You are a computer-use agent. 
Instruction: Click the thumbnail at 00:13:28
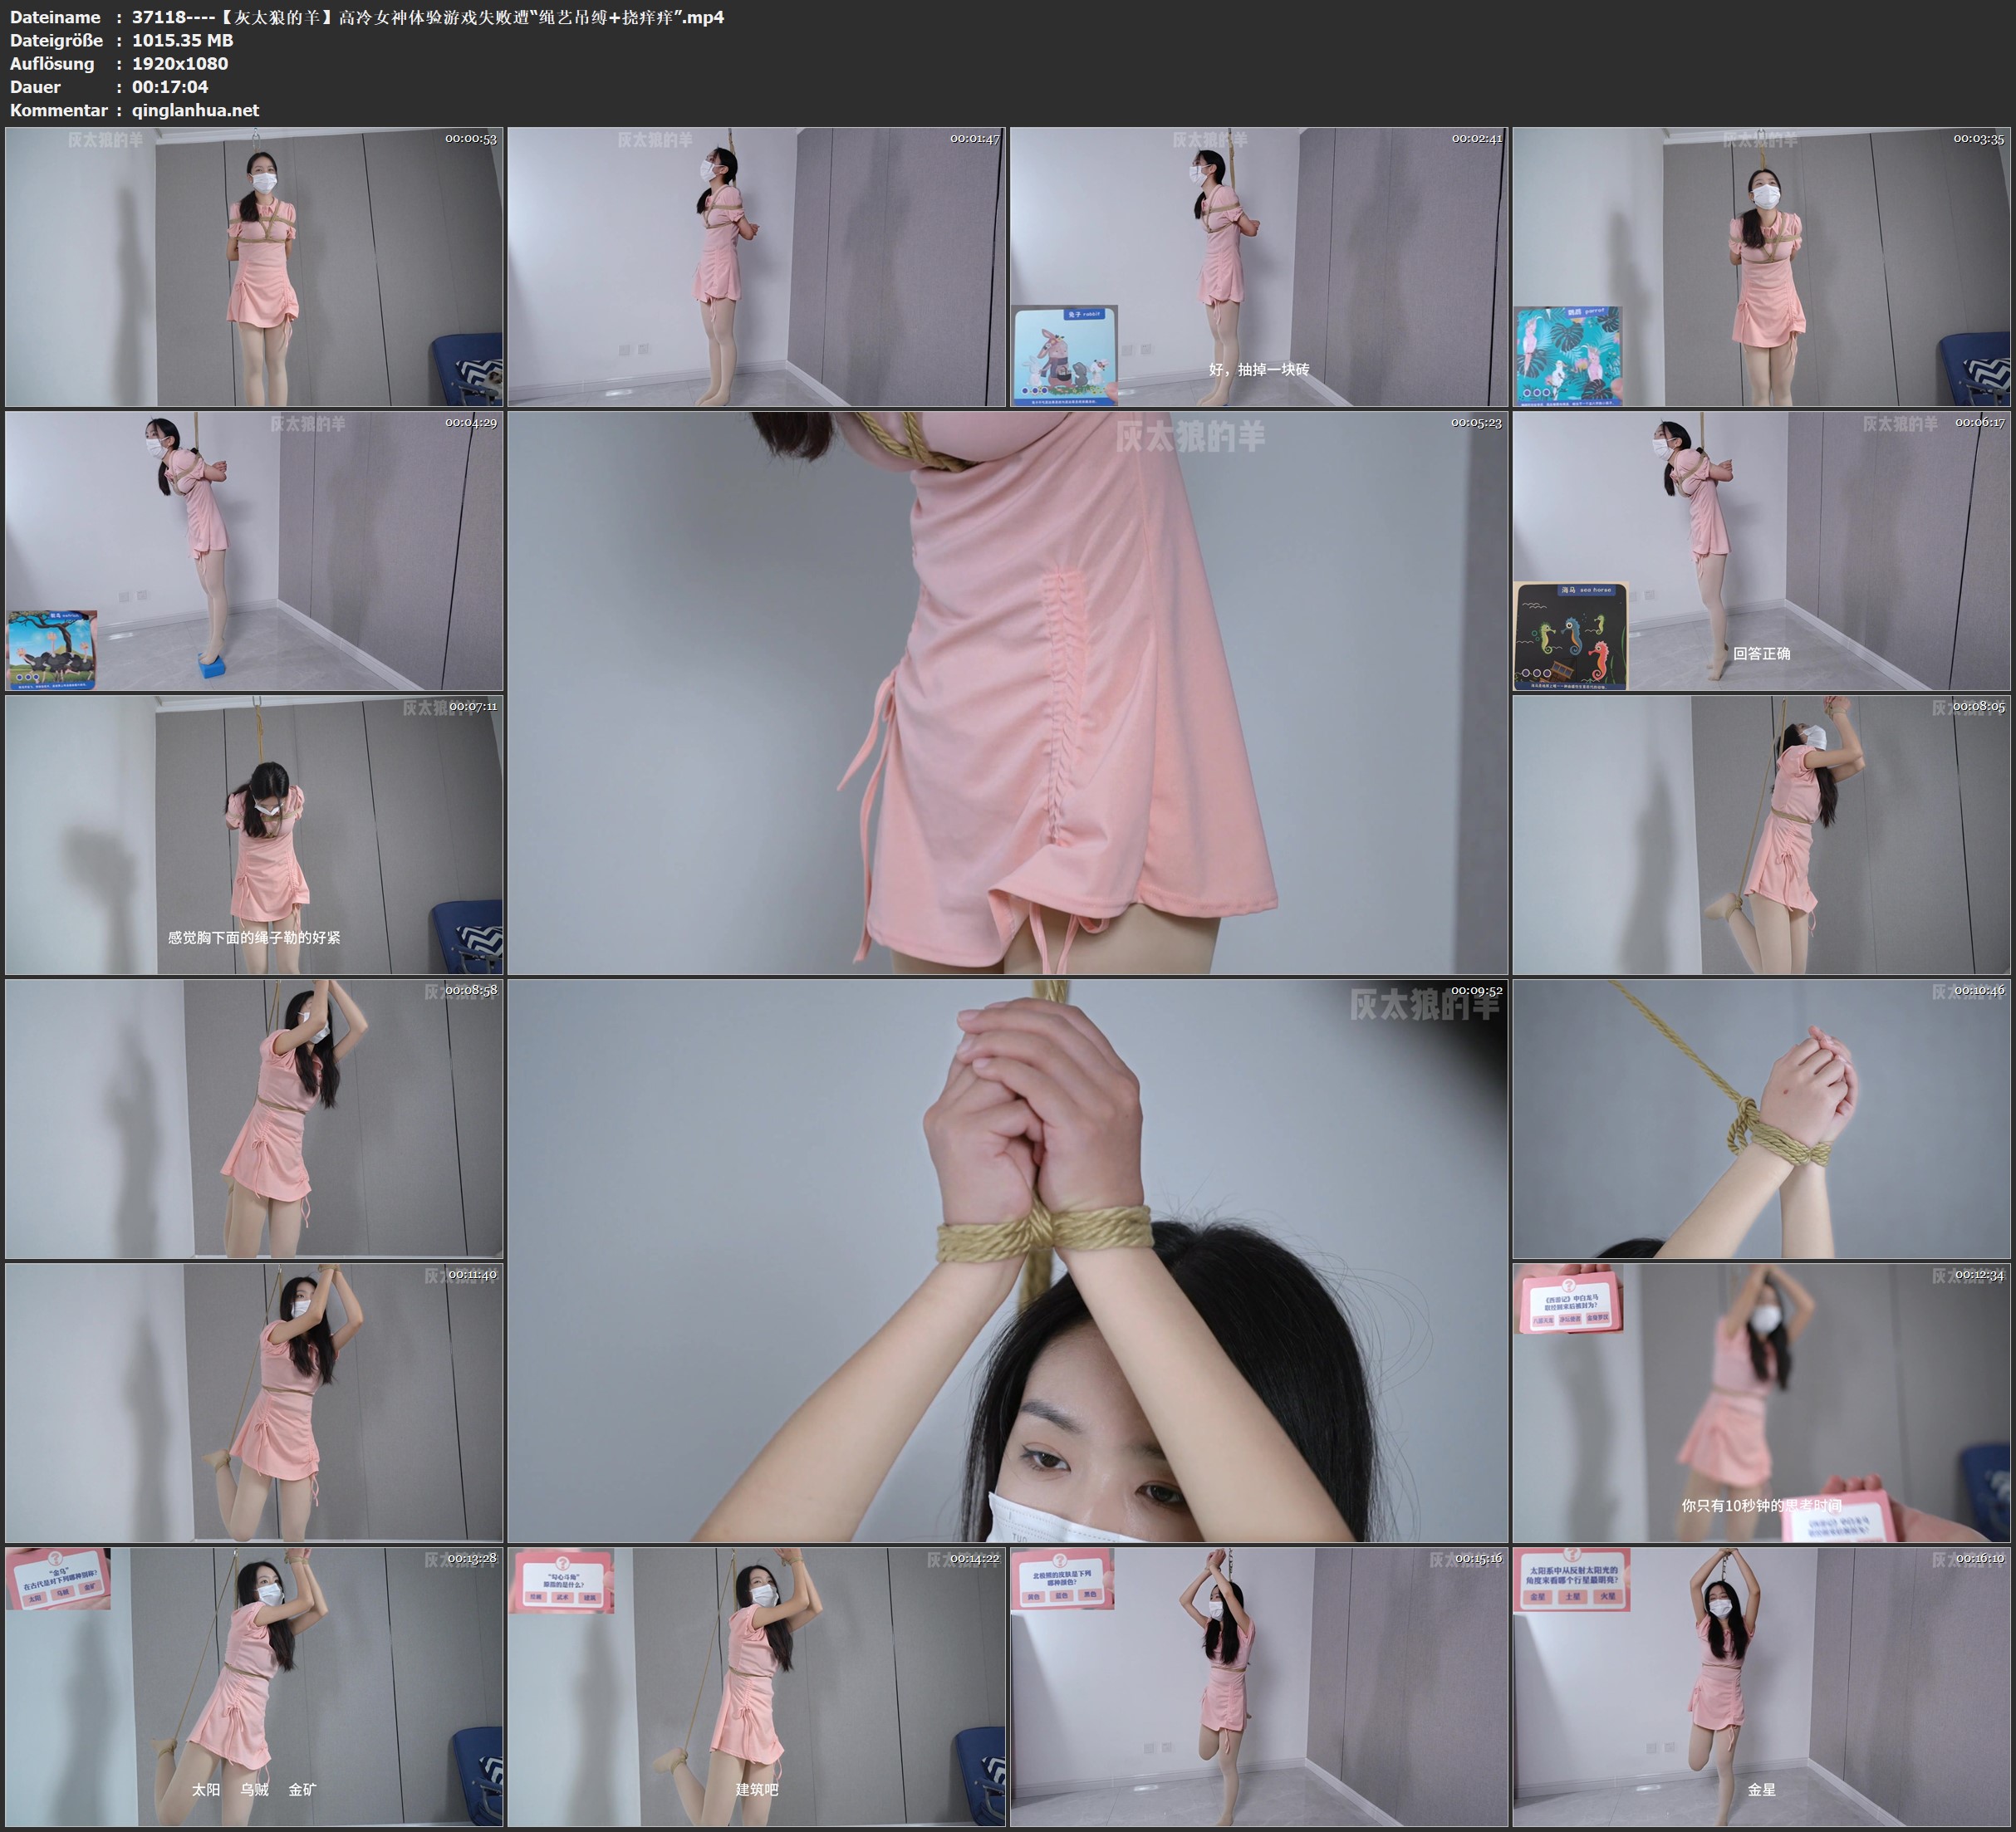(254, 1686)
